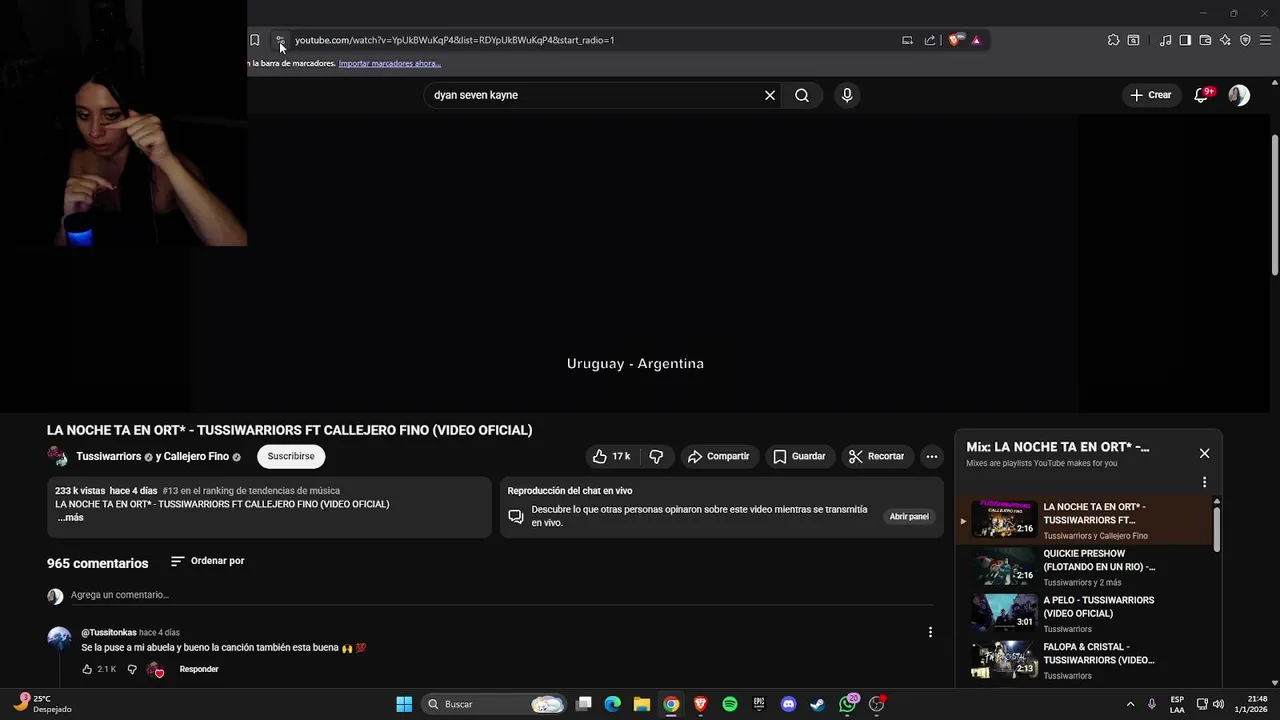Click Guardar save button
1280x720 pixels.
(x=799, y=456)
